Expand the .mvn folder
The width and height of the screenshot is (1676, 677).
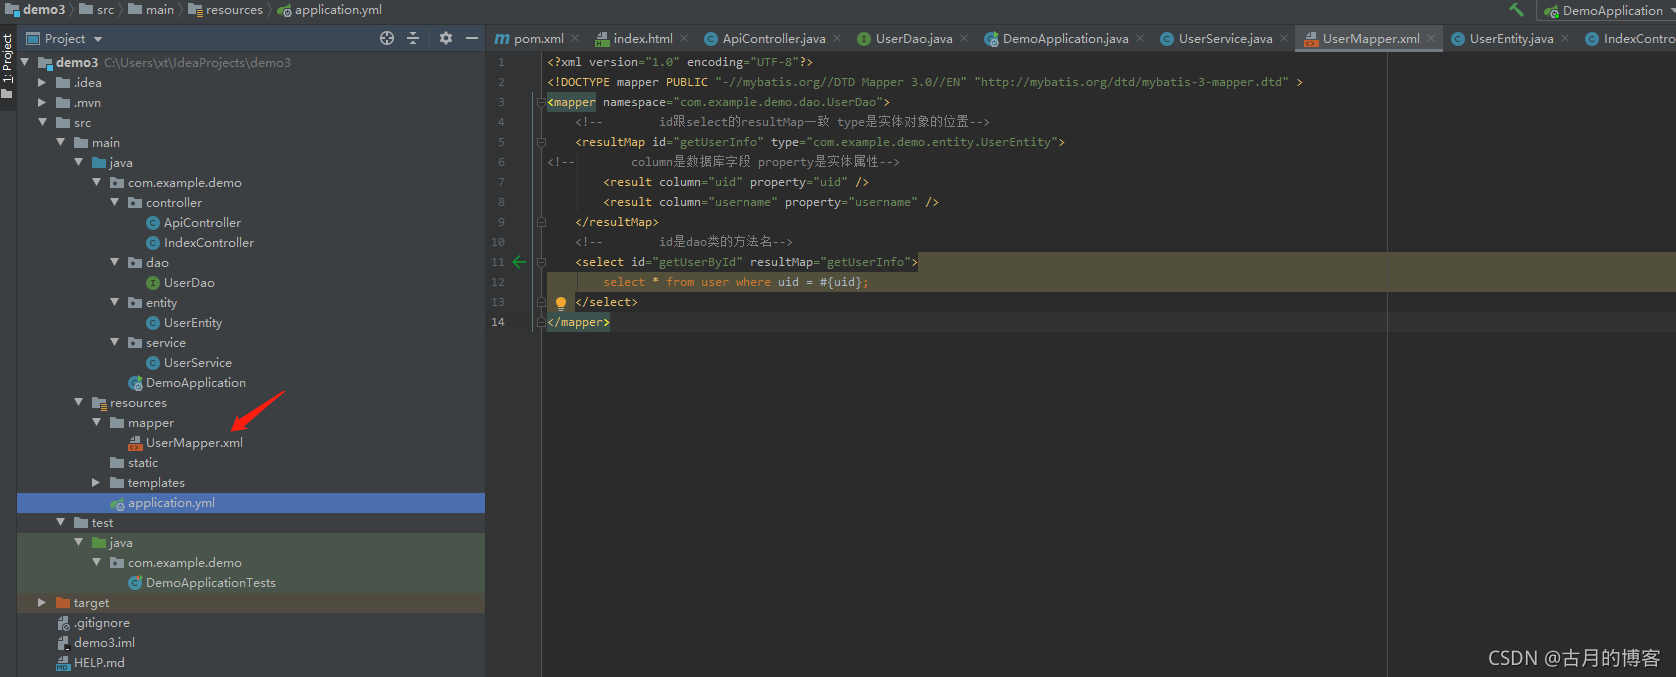(x=42, y=103)
